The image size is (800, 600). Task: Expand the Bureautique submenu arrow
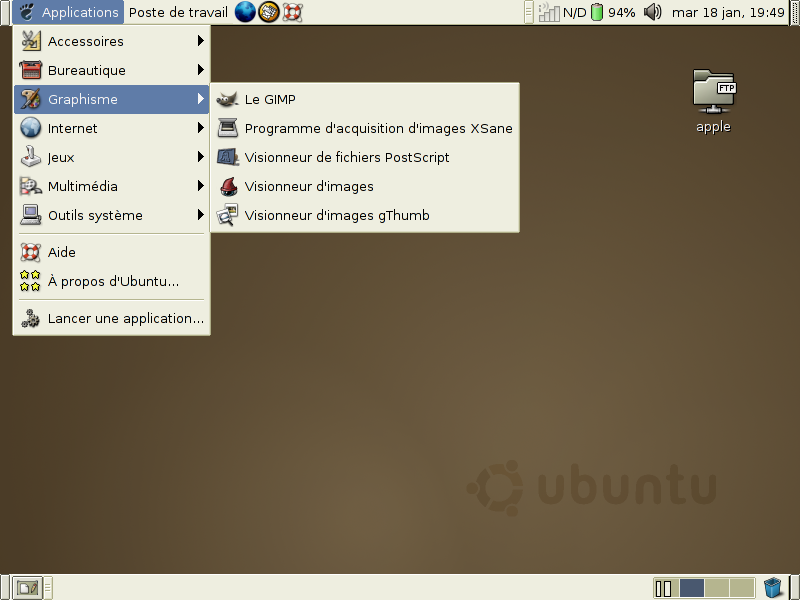201,70
